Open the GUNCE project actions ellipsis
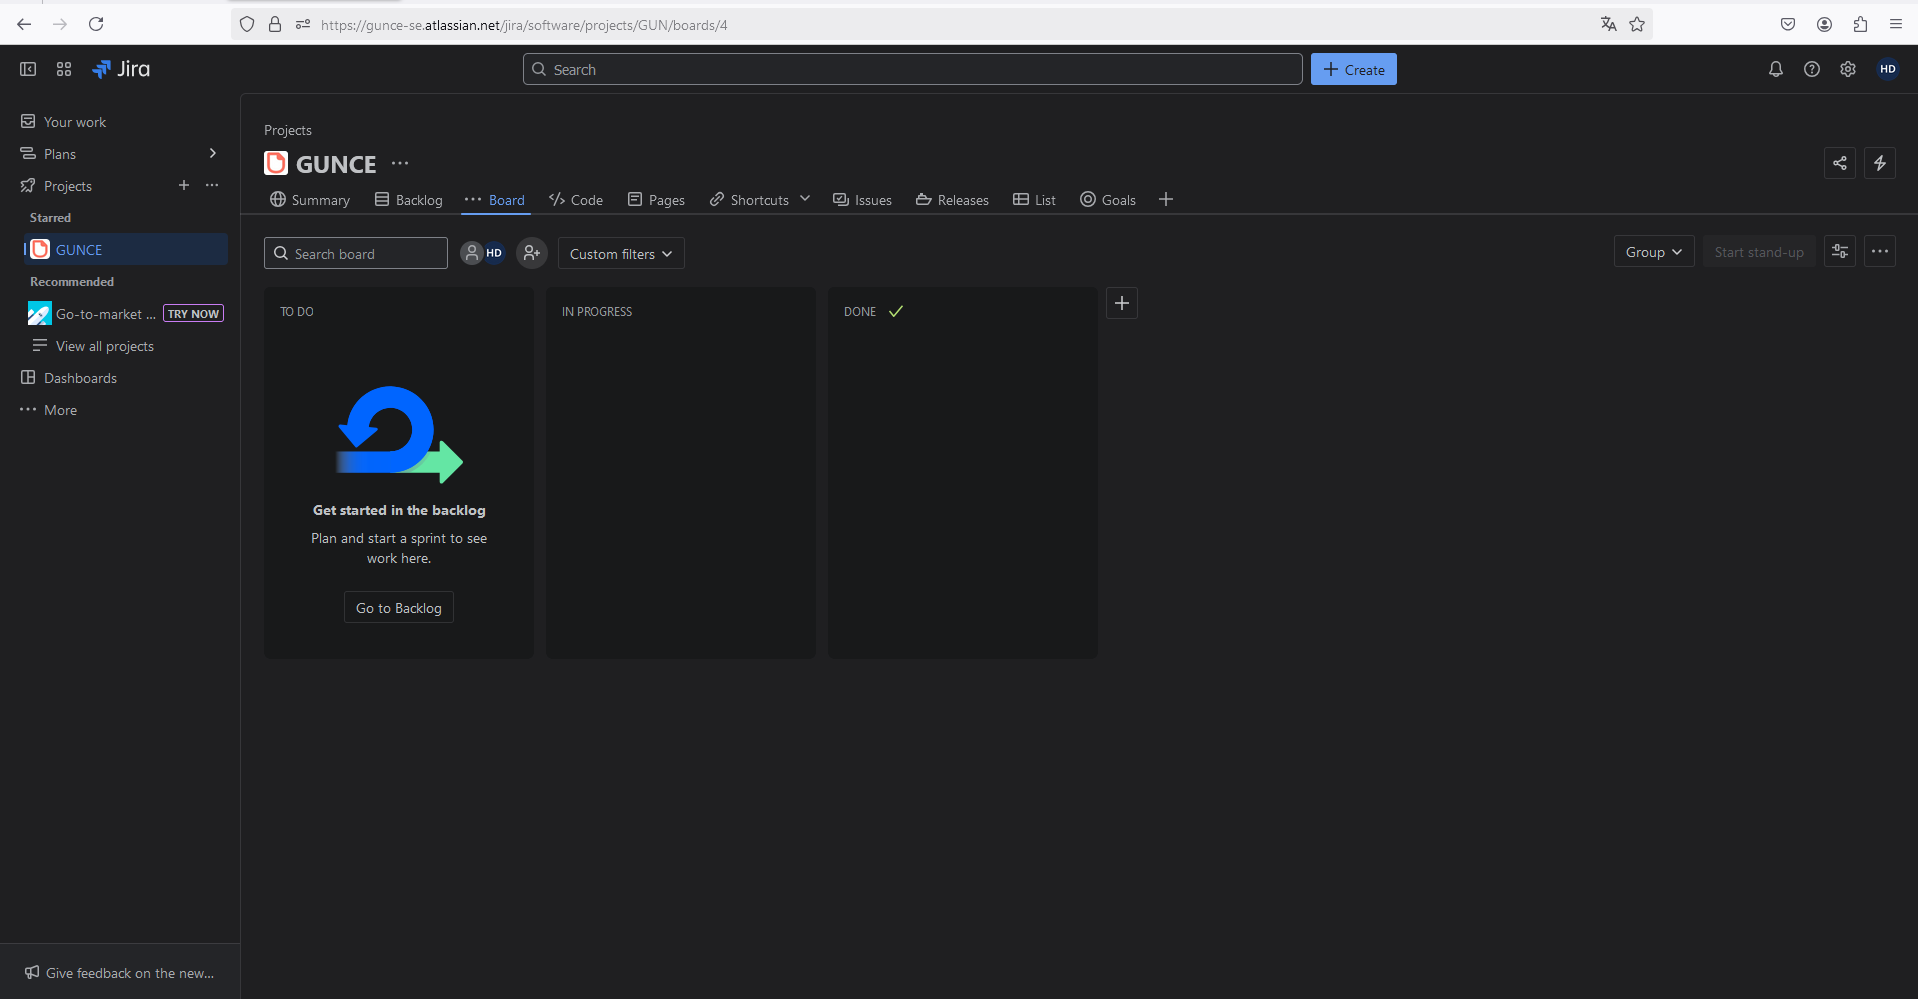Image resolution: width=1918 pixels, height=999 pixels. [x=400, y=163]
